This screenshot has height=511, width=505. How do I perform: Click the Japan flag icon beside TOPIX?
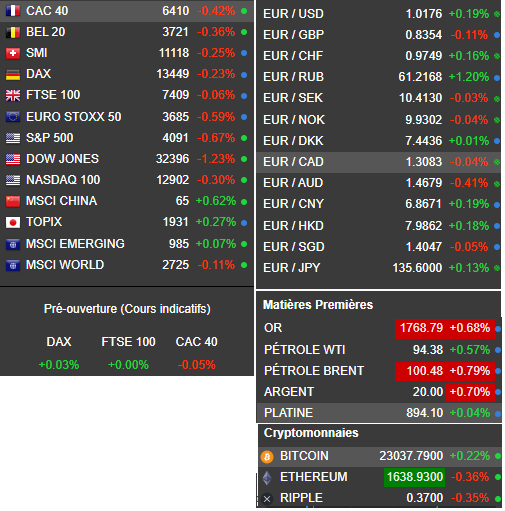(x=13, y=222)
